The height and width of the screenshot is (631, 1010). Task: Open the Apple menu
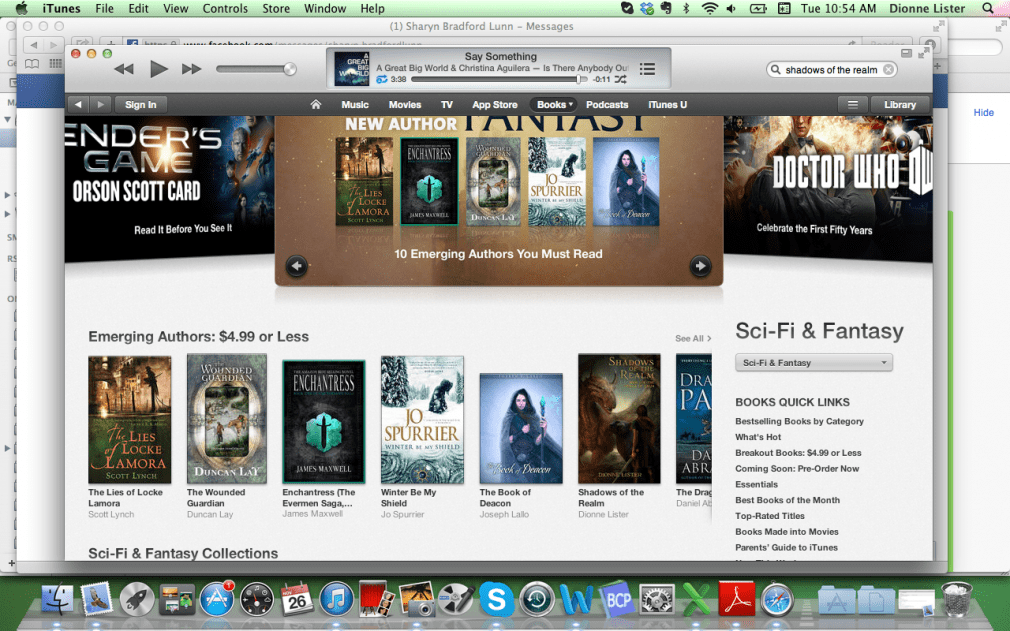coord(21,8)
